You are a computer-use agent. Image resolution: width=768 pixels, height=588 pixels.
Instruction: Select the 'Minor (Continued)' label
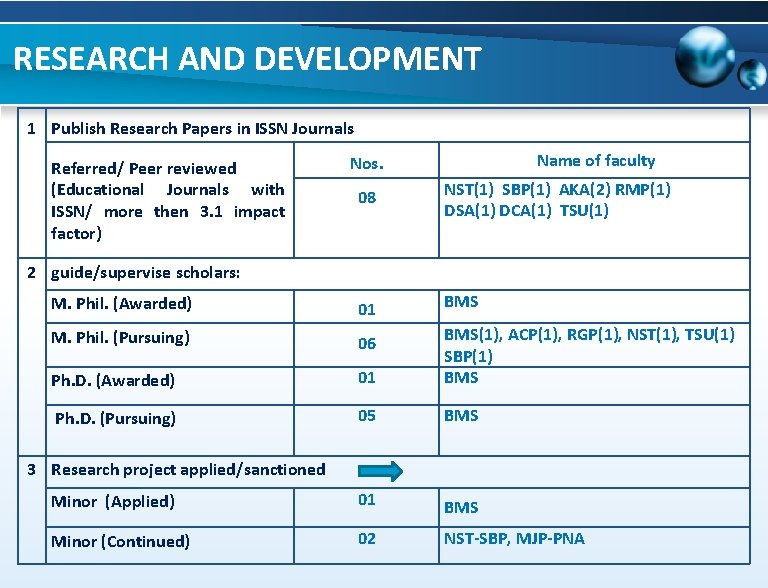pyautogui.click(x=120, y=541)
